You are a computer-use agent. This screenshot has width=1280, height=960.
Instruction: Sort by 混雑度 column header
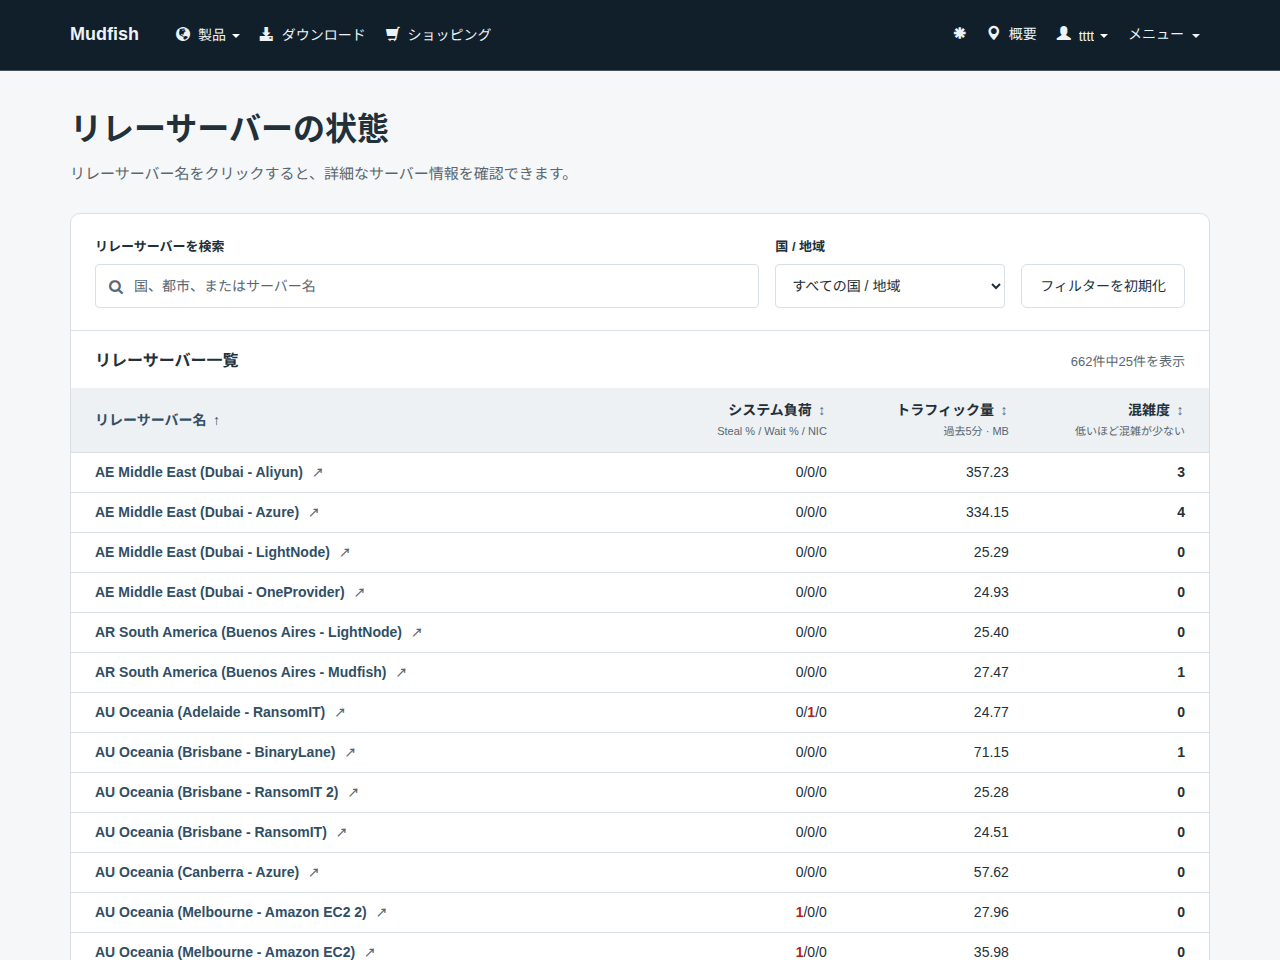pyautogui.click(x=1156, y=410)
